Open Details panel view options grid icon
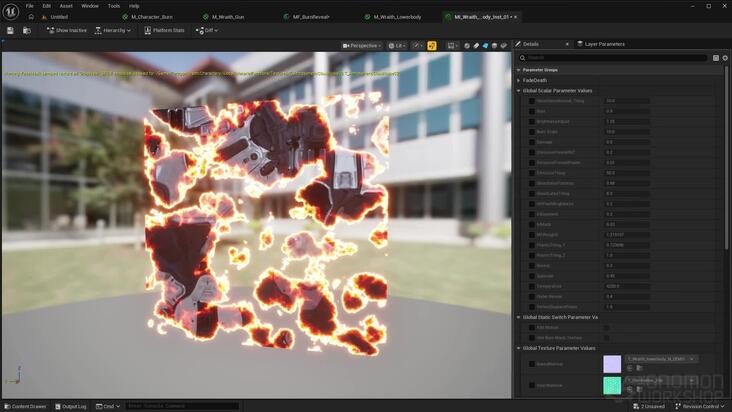The width and height of the screenshot is (732, 412). [x=716, y=58]
